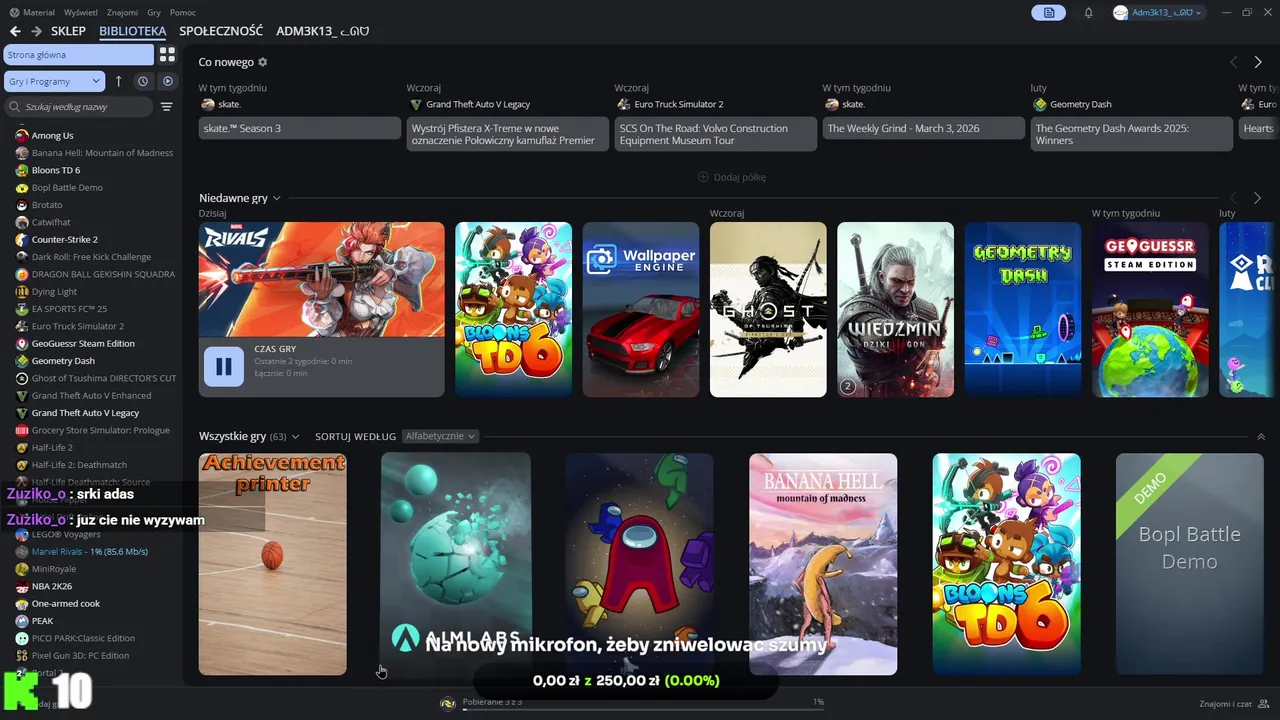The width and height of the screenshot is (1280, 720).
Task: Open the notifications bell
Action: 1089,12
